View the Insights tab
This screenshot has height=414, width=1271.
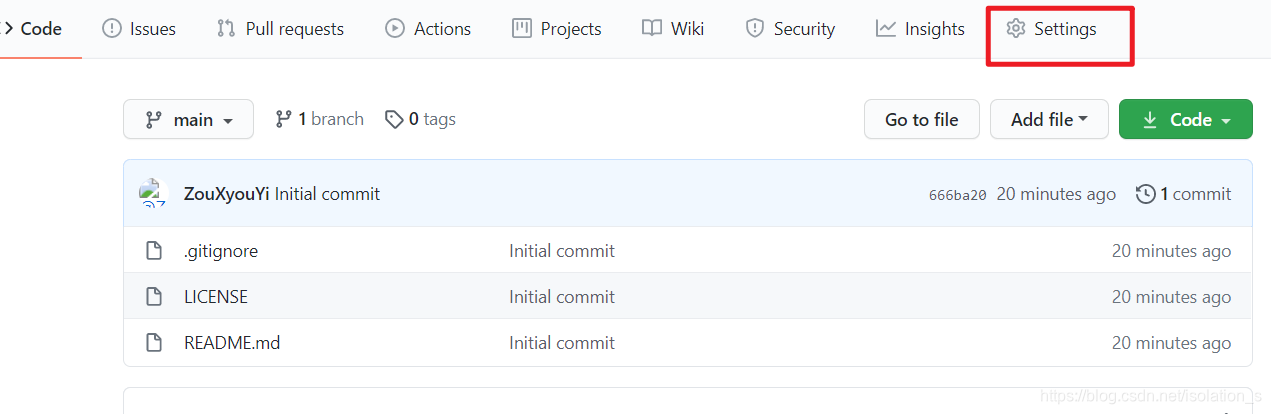pos(920,29)
